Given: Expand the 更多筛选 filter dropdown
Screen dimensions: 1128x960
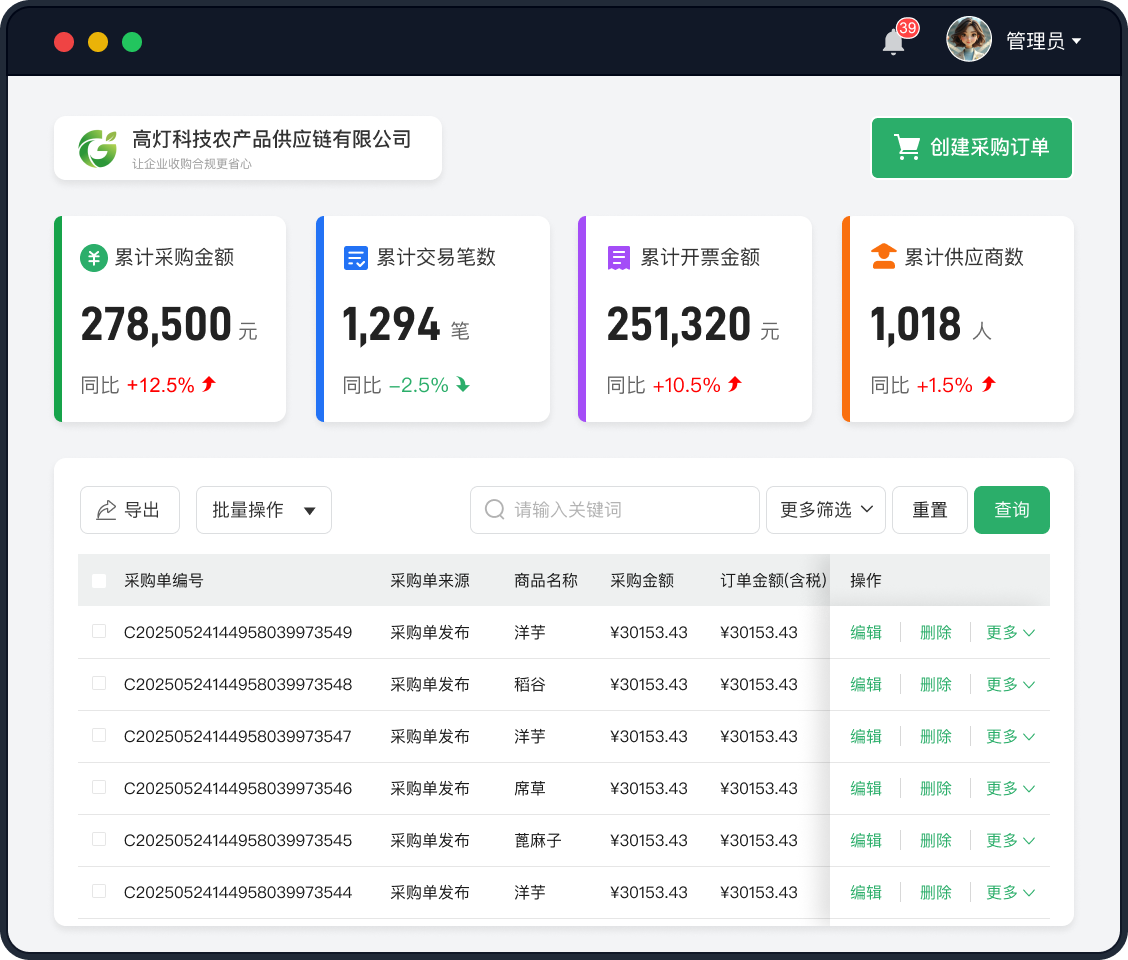Looking at the screenshot, I should 825,510.
